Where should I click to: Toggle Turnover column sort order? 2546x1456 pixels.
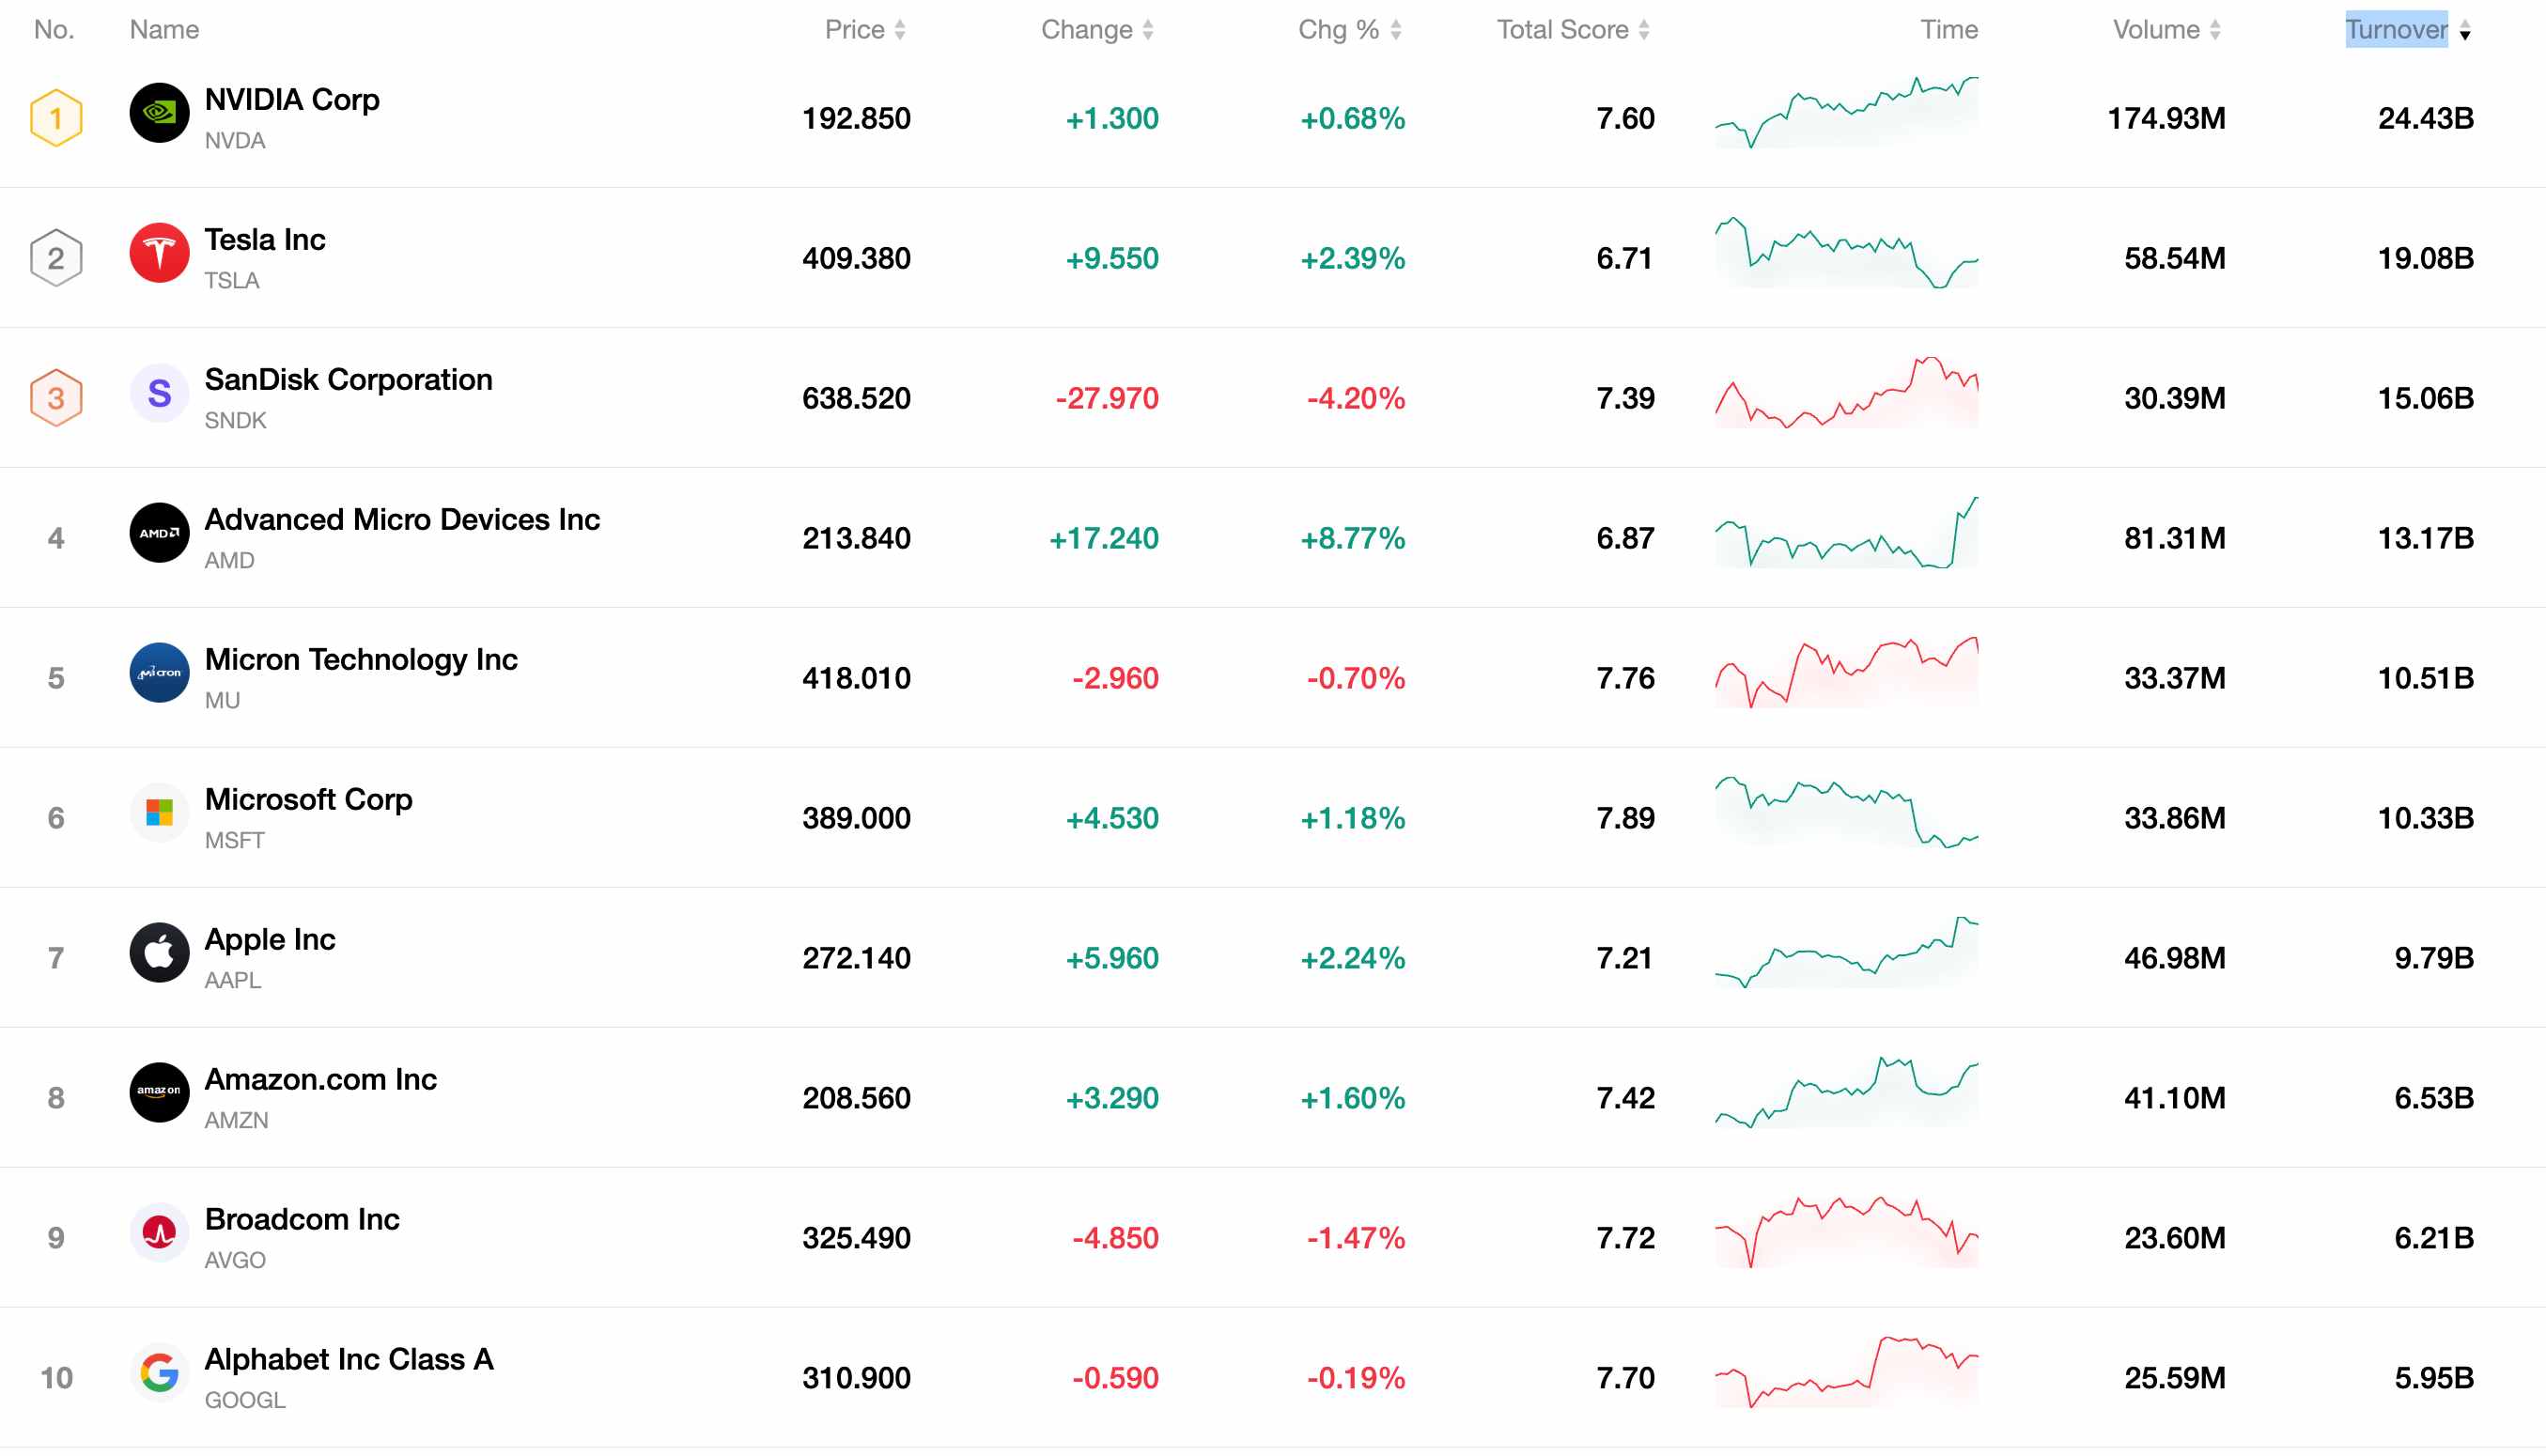[2407, 30]
